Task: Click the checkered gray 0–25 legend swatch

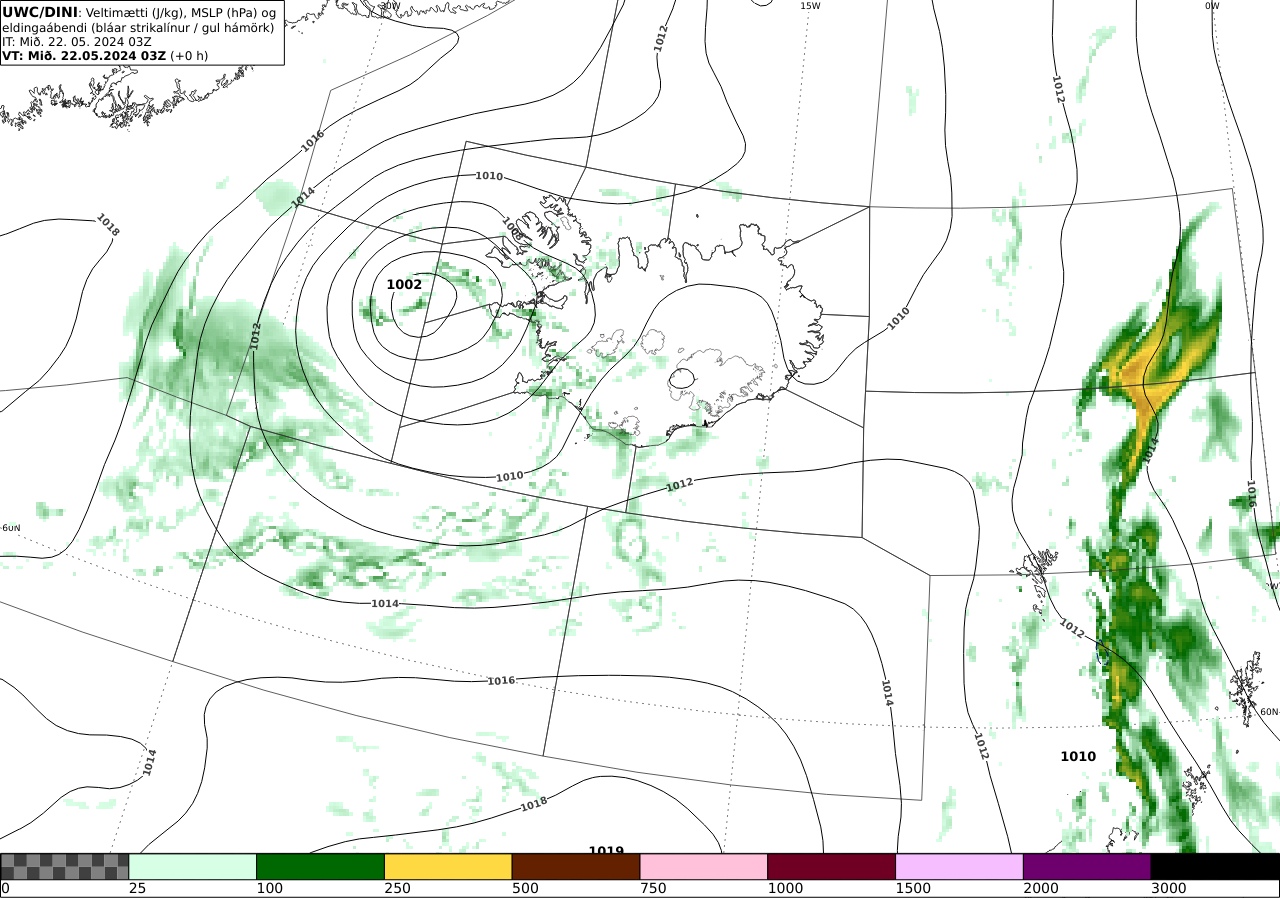Action: click(x=65, y=866)
